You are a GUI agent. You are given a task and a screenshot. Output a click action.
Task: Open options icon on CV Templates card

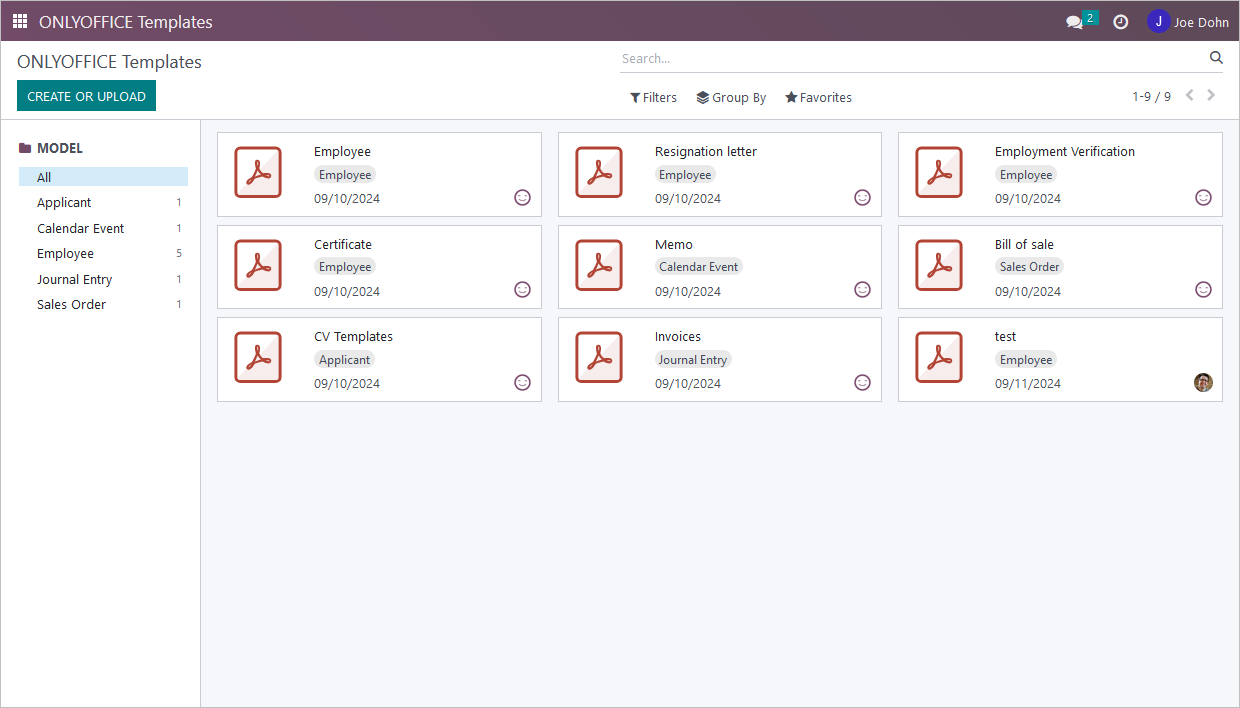(x=522, y=381)
